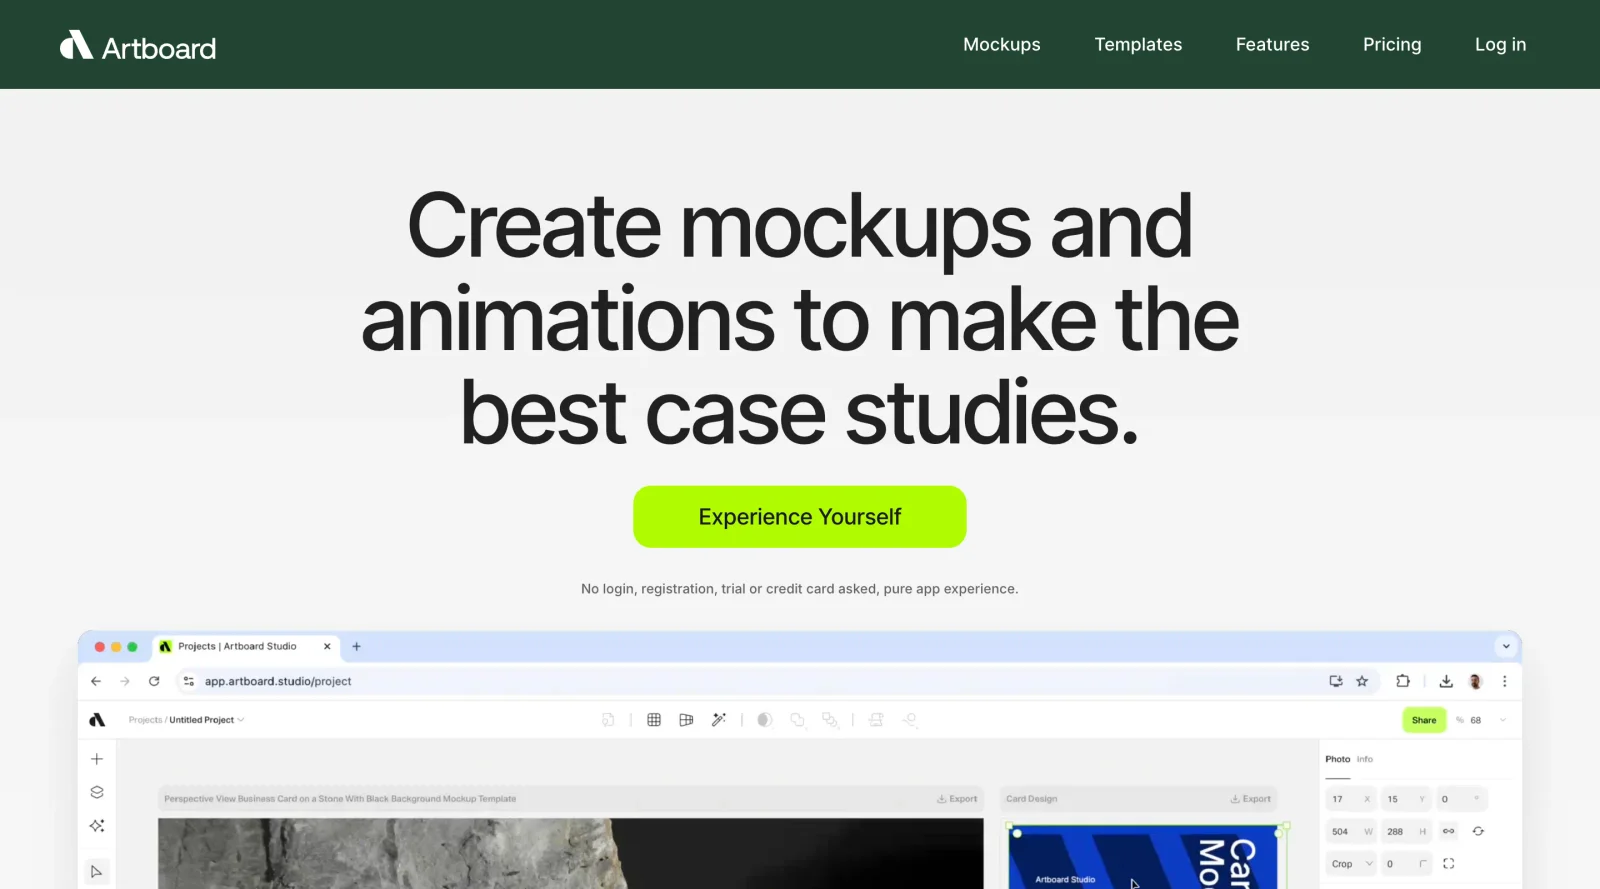This screenshot has height=889, width=1600.
Task: Click the browser forward arrow
Action: click(x=125, y=681)
